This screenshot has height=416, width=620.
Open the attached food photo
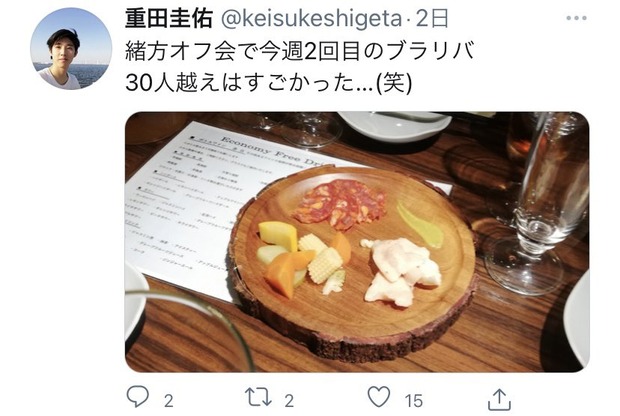pos(357,242)
